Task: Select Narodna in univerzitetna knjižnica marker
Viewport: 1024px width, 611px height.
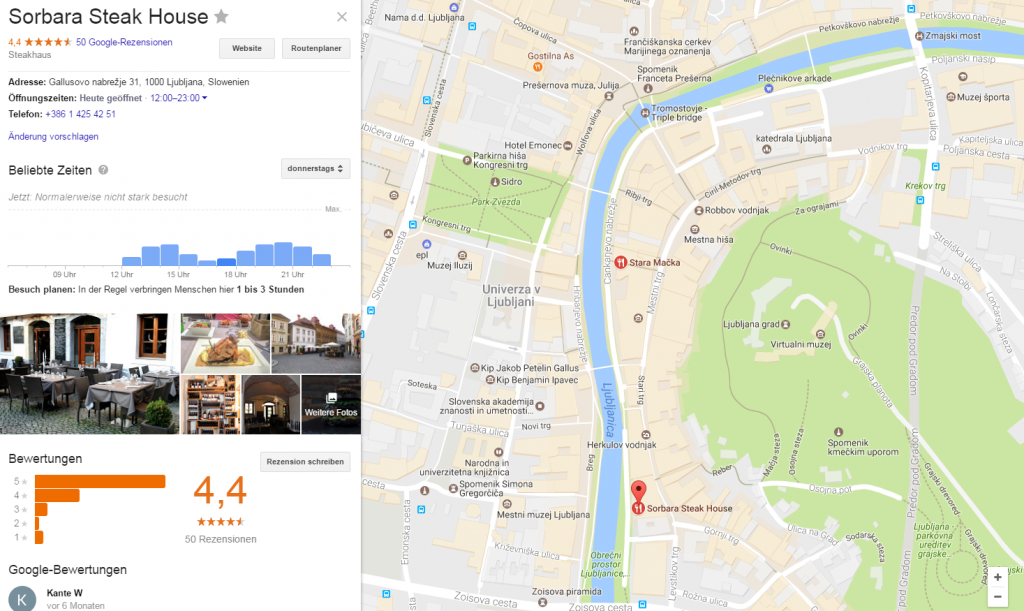Action: coord(498,452)
